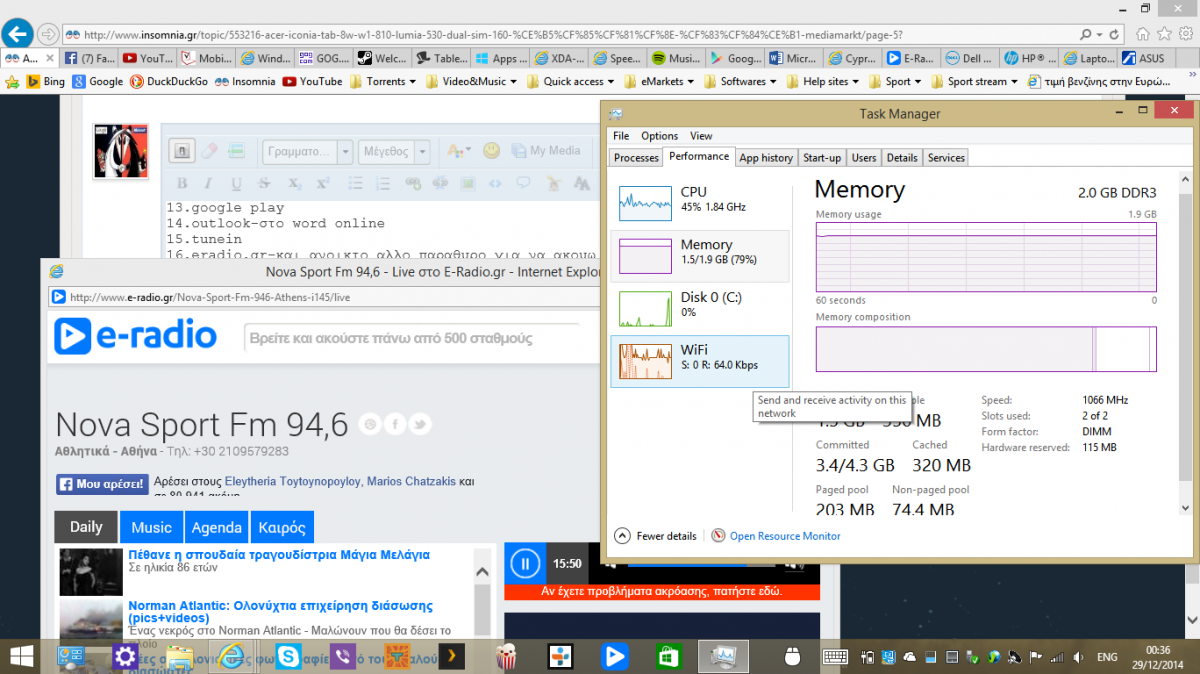Select Καιρός tab on e-radio
1200x674 pixels.
point(282,527)
